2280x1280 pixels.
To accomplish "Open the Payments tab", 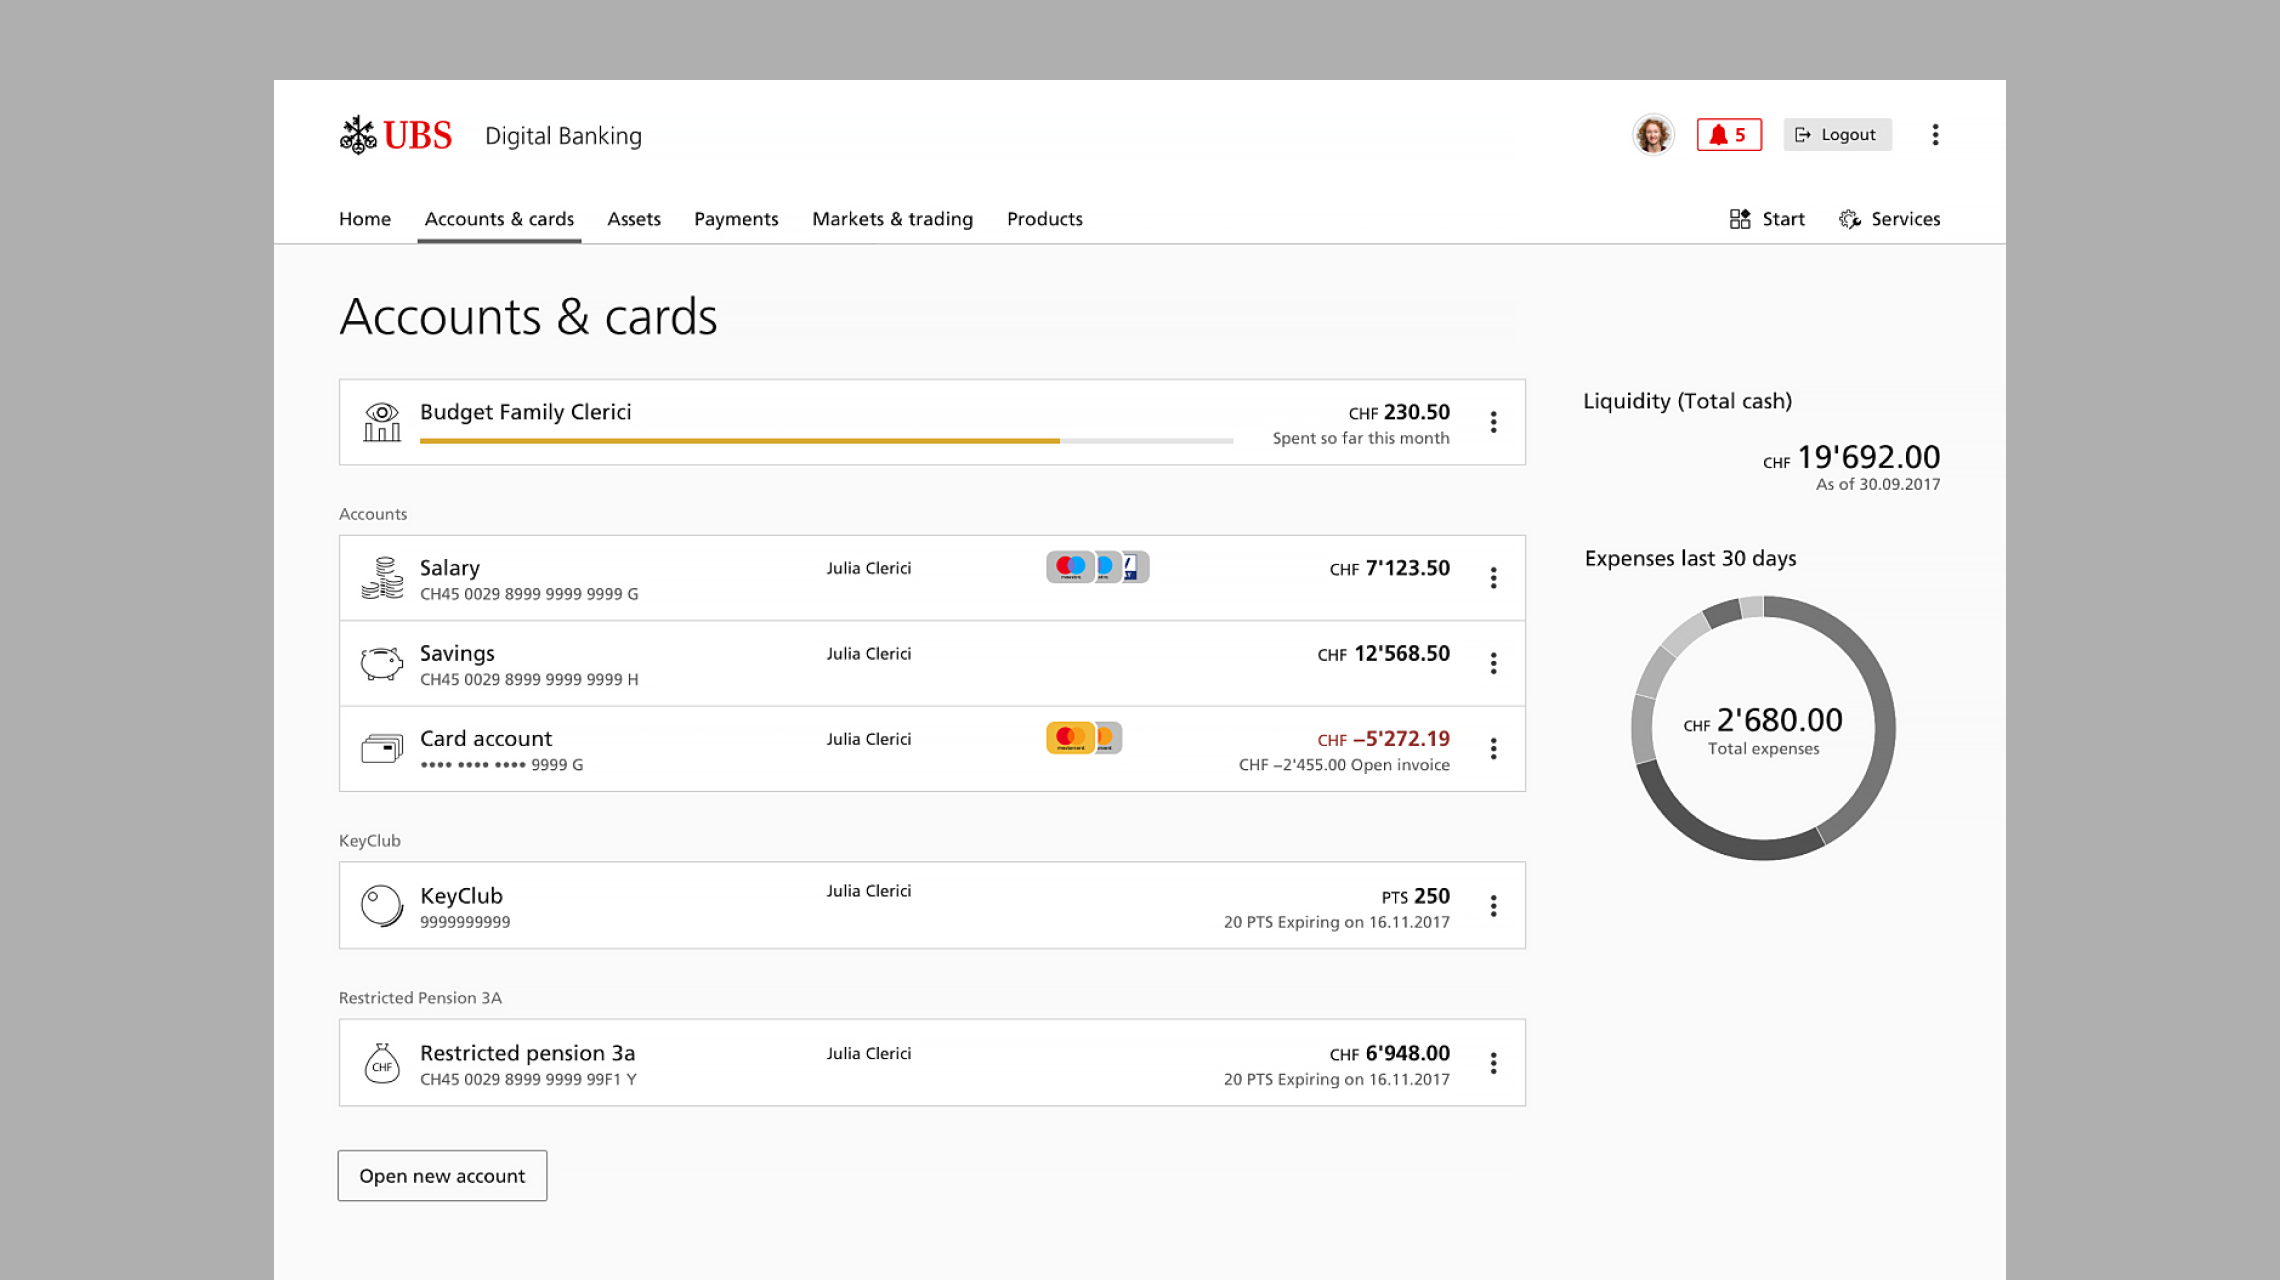I will coord(736,219).
